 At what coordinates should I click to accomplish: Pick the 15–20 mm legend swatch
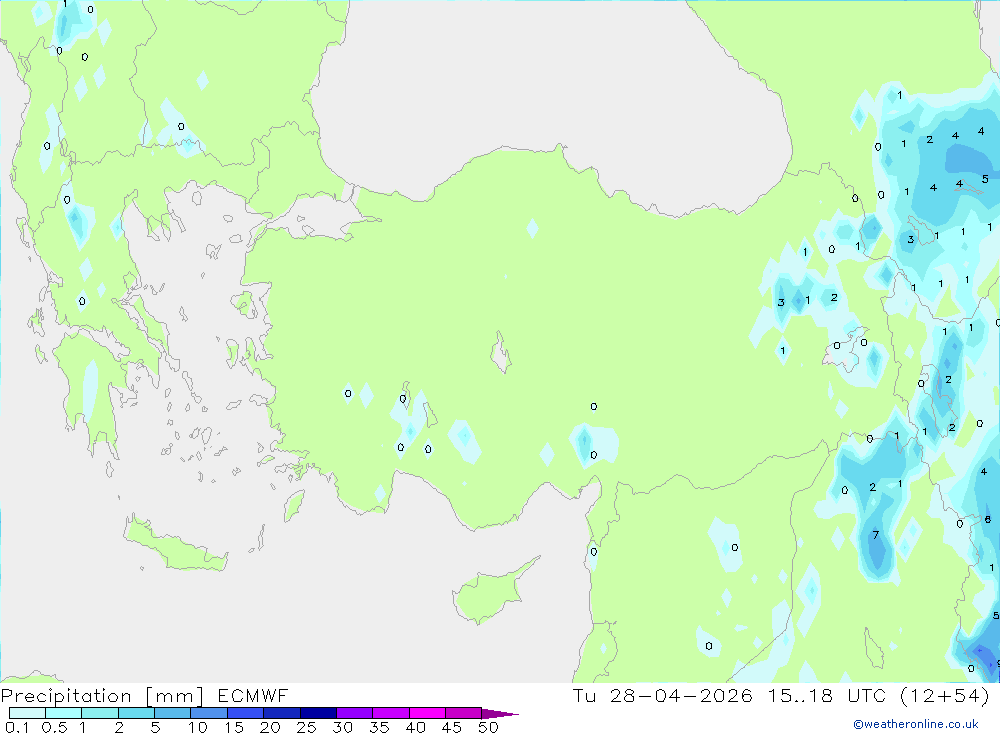[245, 713]
